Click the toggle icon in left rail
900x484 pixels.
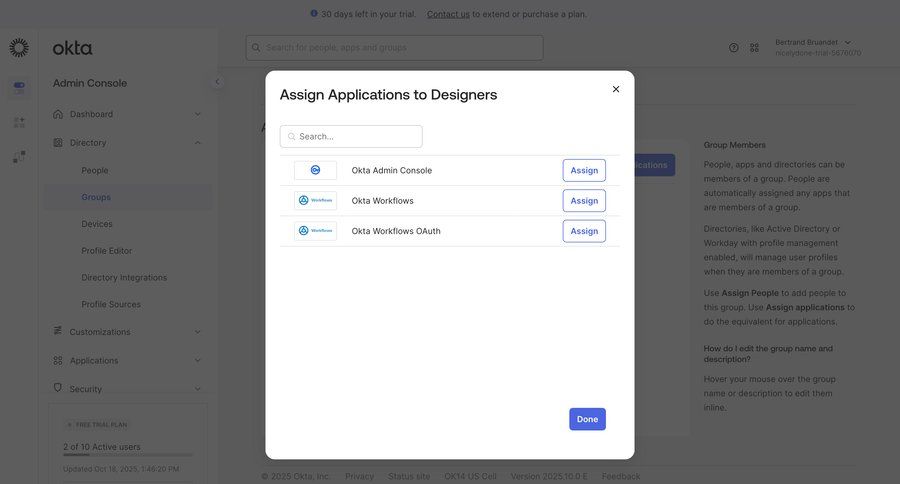coord(19,88)
